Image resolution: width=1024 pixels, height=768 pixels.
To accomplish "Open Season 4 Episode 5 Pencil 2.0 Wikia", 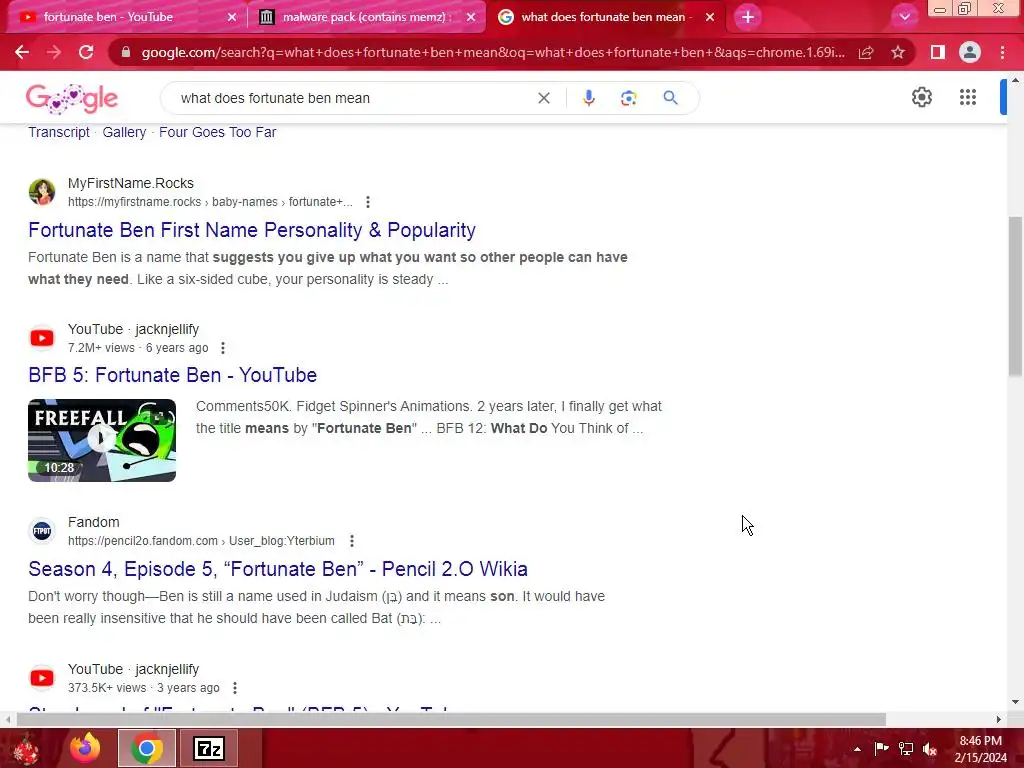I will point(278,569).
